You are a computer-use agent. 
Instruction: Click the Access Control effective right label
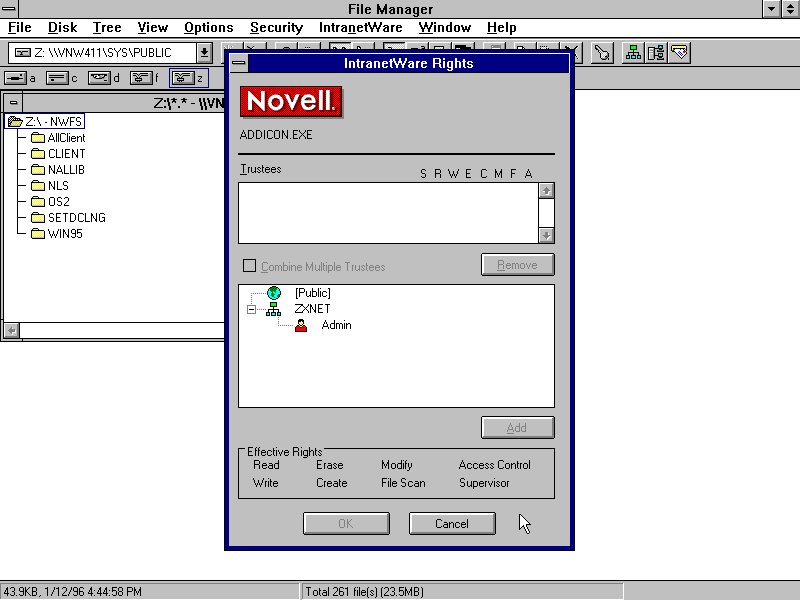[494, 465]
